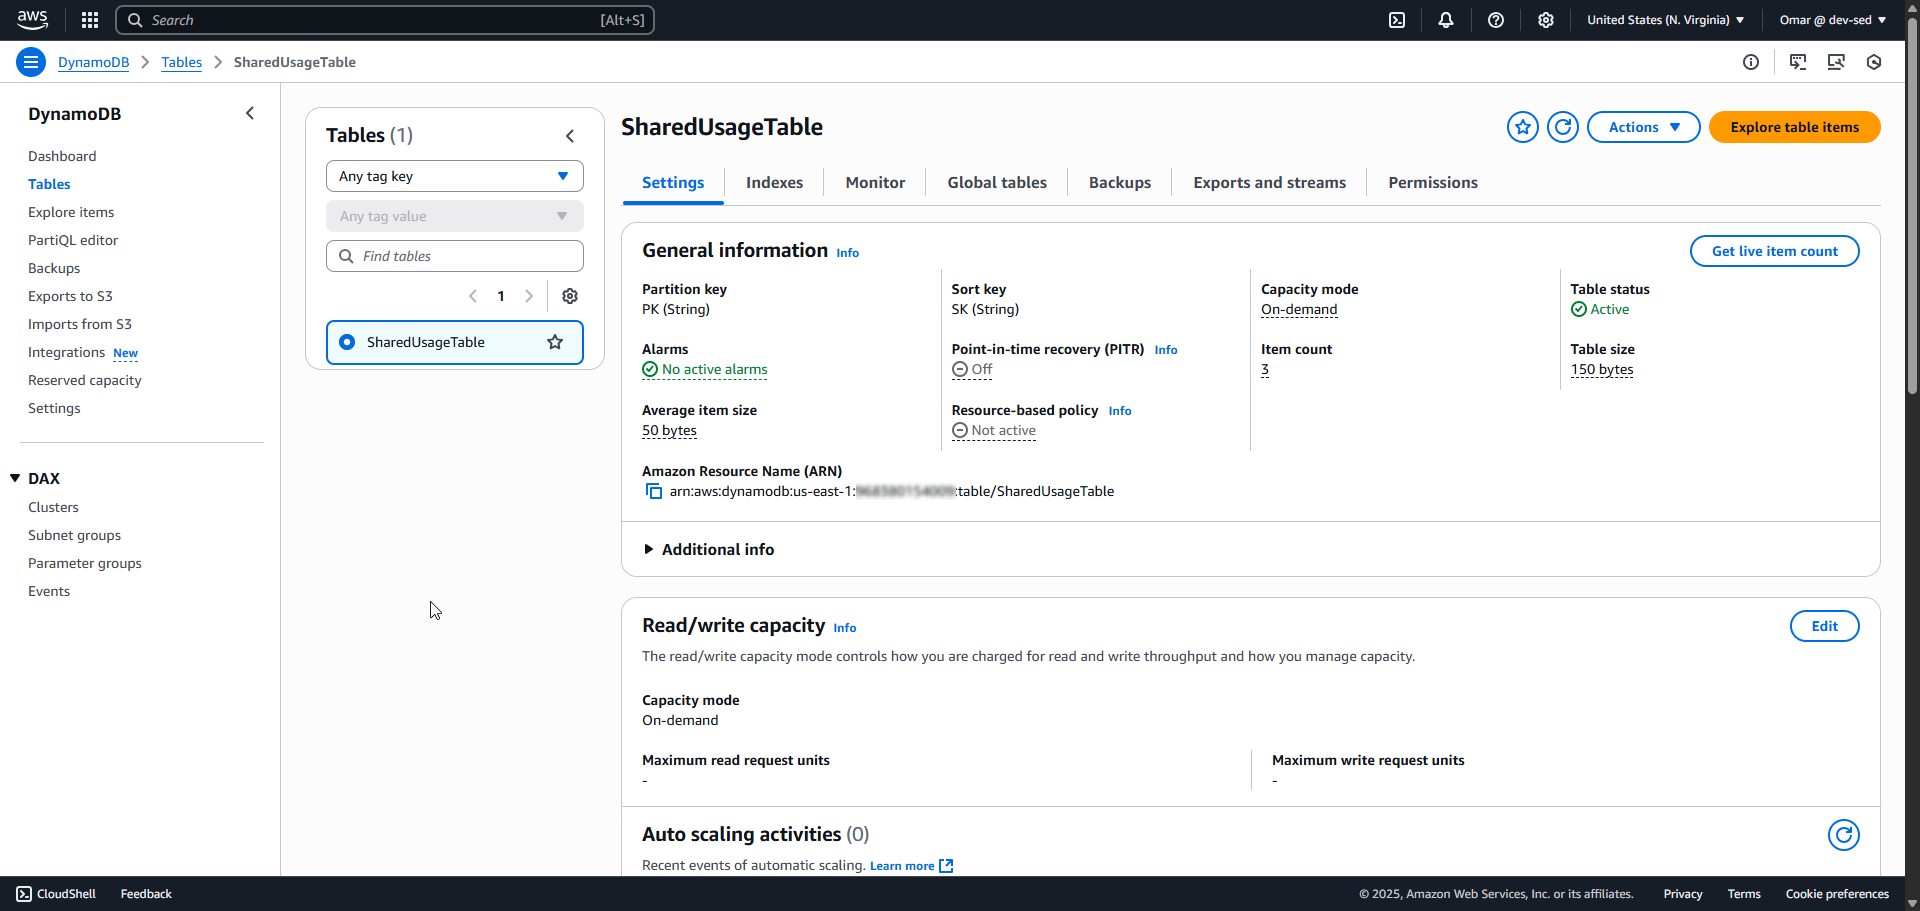Open Exports to S3 in sidebar
1920x911 pixels.
click(70, 296)
